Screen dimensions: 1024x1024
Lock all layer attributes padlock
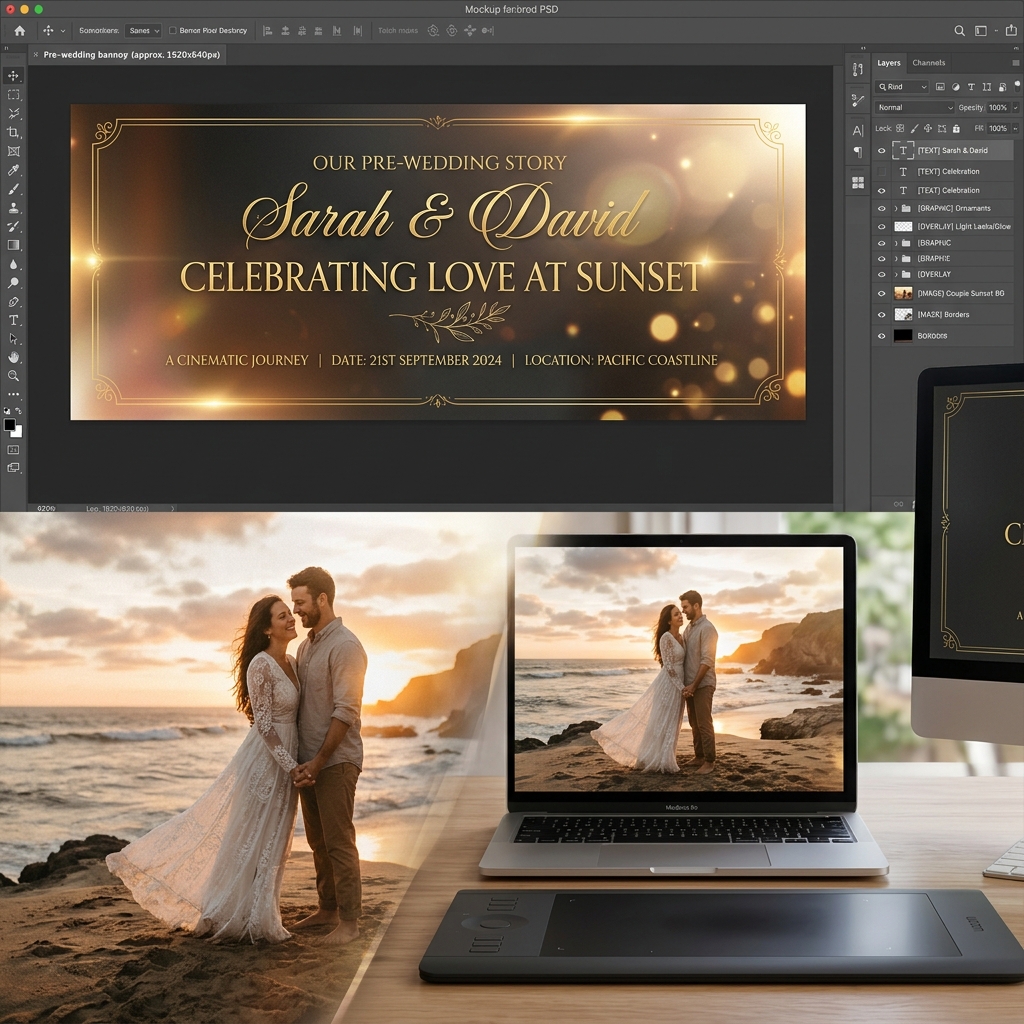click(x=956, y=129)
